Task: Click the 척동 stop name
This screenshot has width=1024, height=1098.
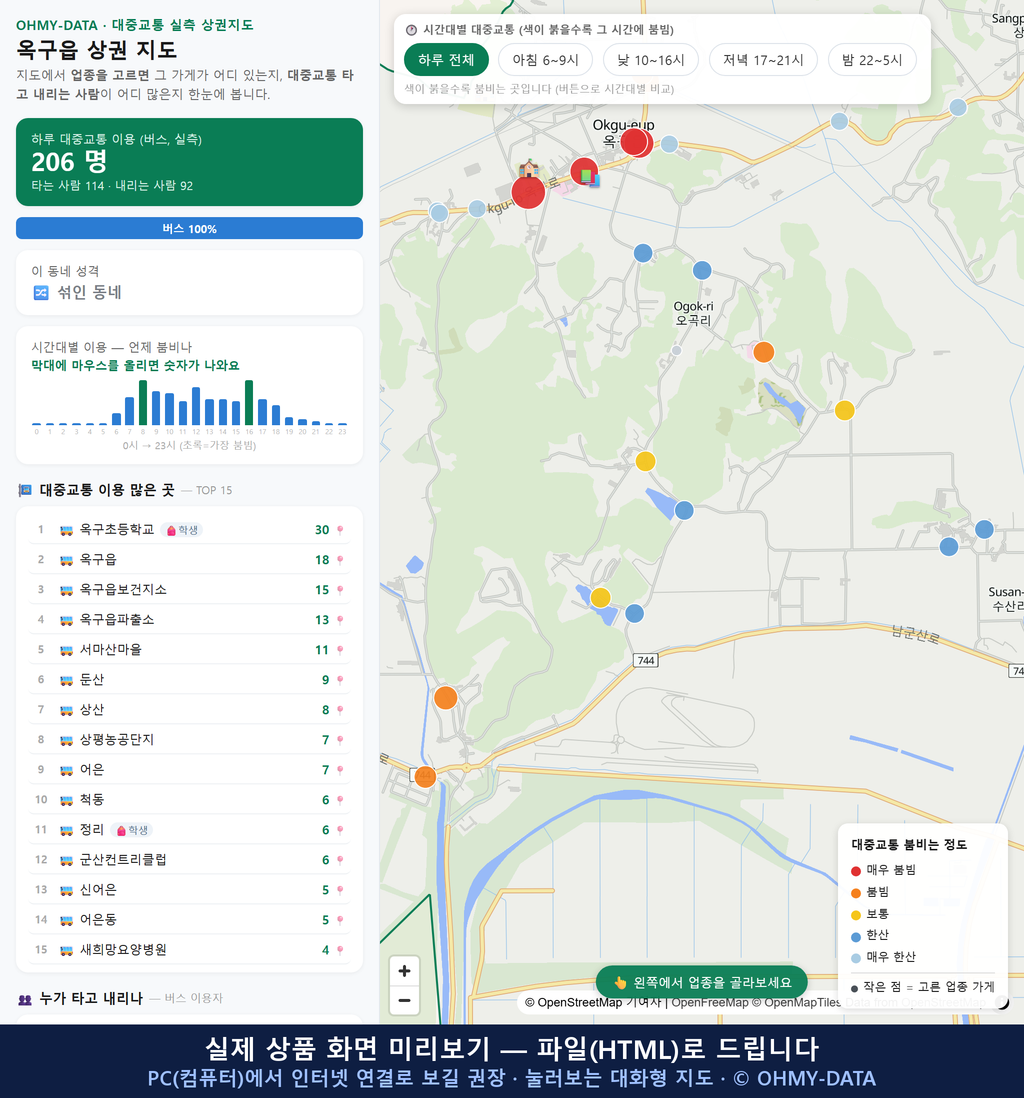Action: tap(92, 800)
